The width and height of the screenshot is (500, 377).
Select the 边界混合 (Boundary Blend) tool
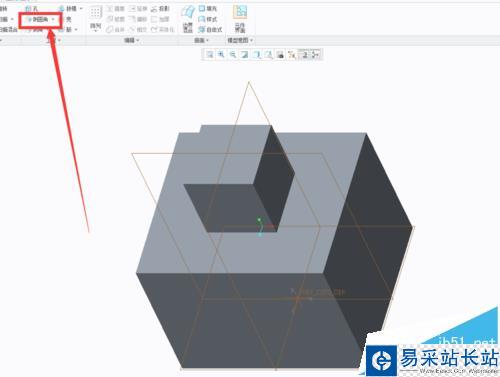pos(188,19)
